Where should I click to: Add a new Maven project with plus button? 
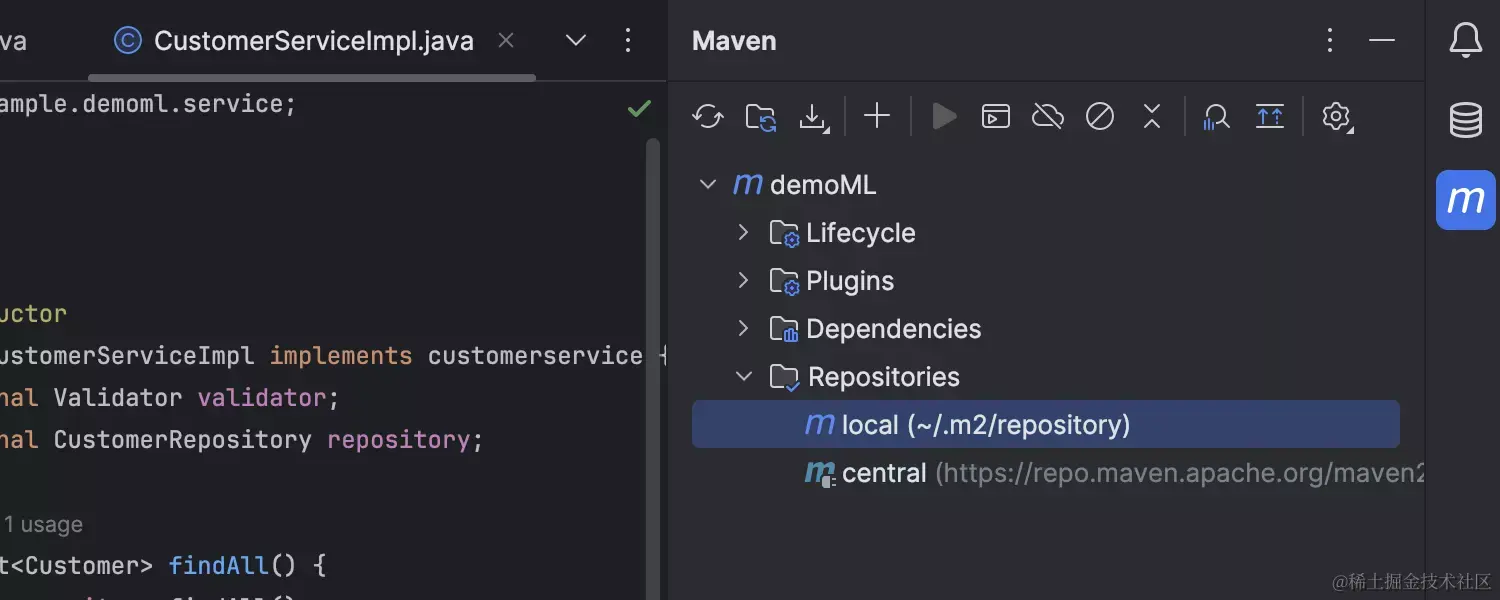[876, 116]
